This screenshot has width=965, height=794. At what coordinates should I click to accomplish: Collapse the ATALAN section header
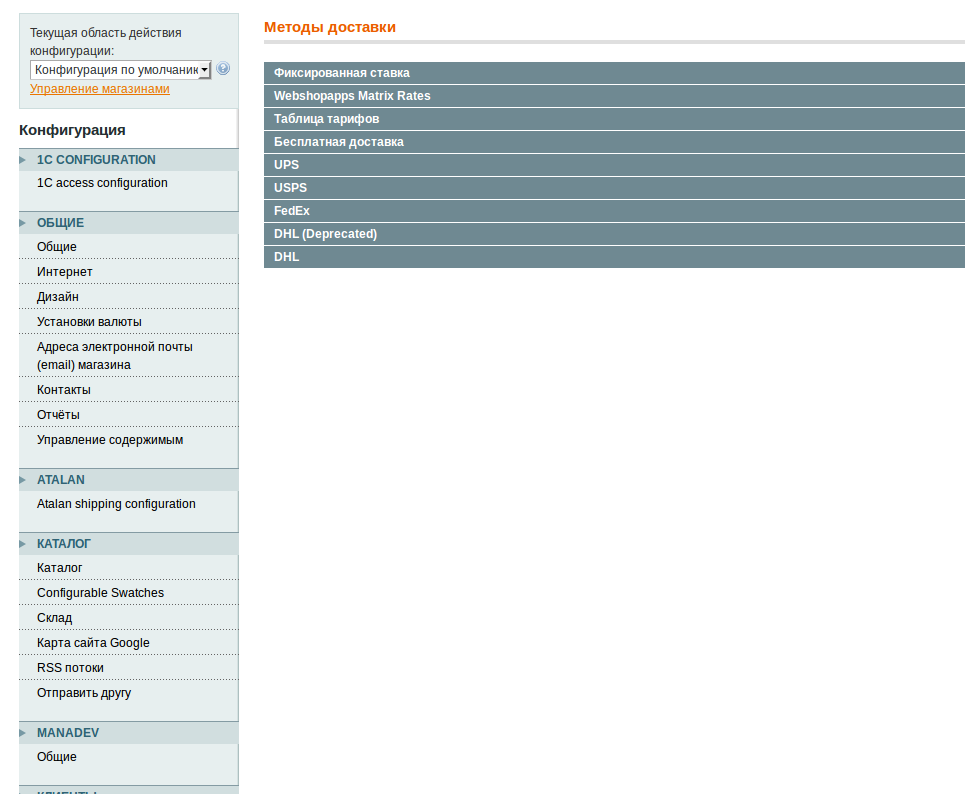pyautogui.click(x=129, y=480)
